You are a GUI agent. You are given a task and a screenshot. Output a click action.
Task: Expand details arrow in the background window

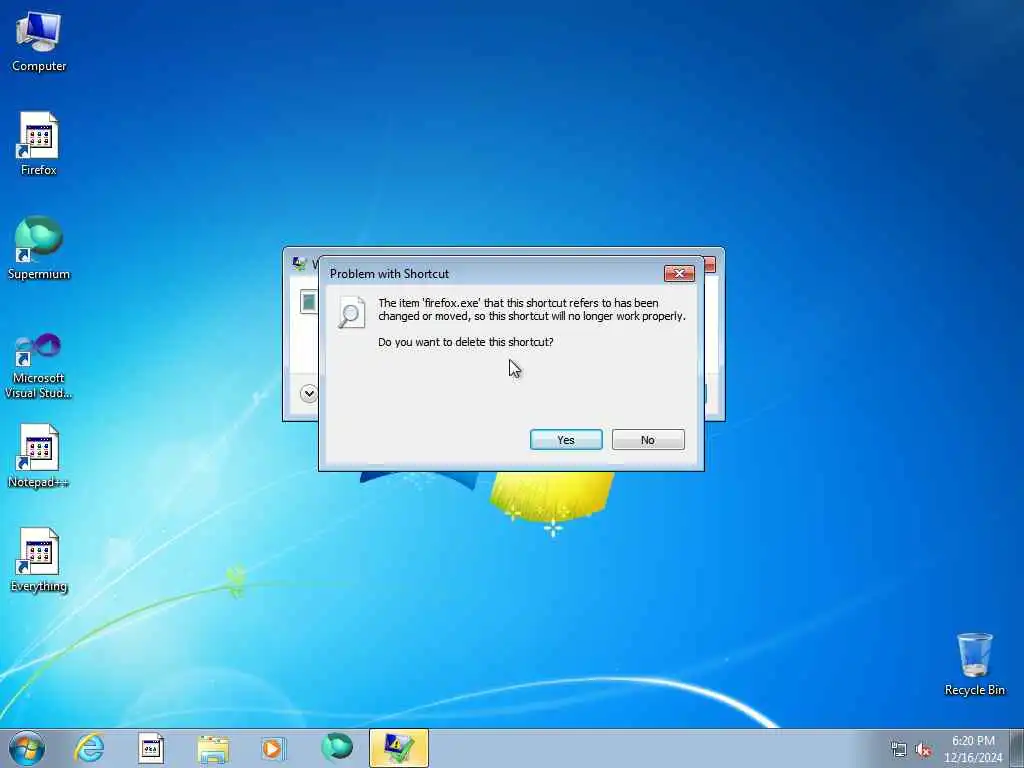tap(309, 393)
